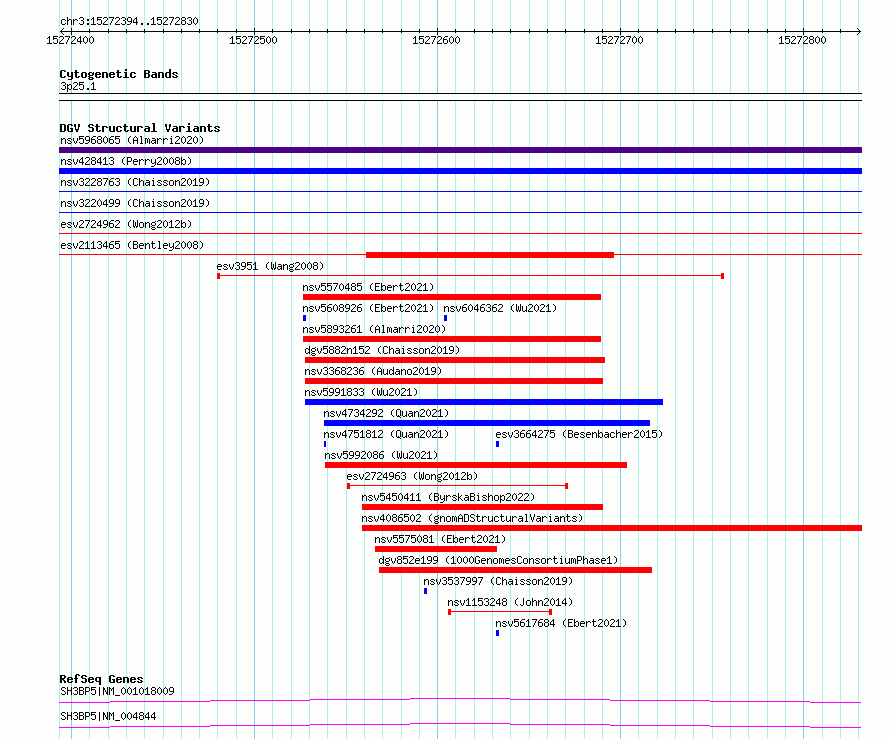Screen dimensions: 890x739
Task: Click esv2724962 (Wong2012b) label
Action: pos(126,224)
